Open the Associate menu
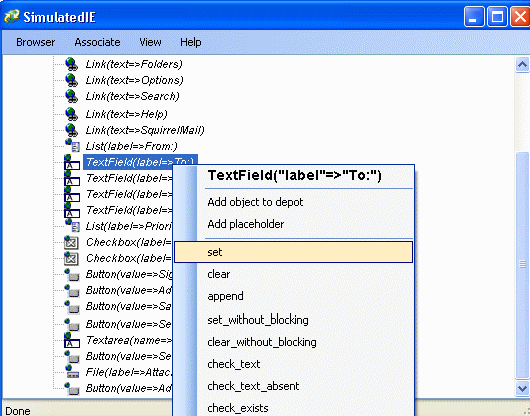The width and height of the screenshot is (530, 416). pyautogui.click(x=97, y=42)
